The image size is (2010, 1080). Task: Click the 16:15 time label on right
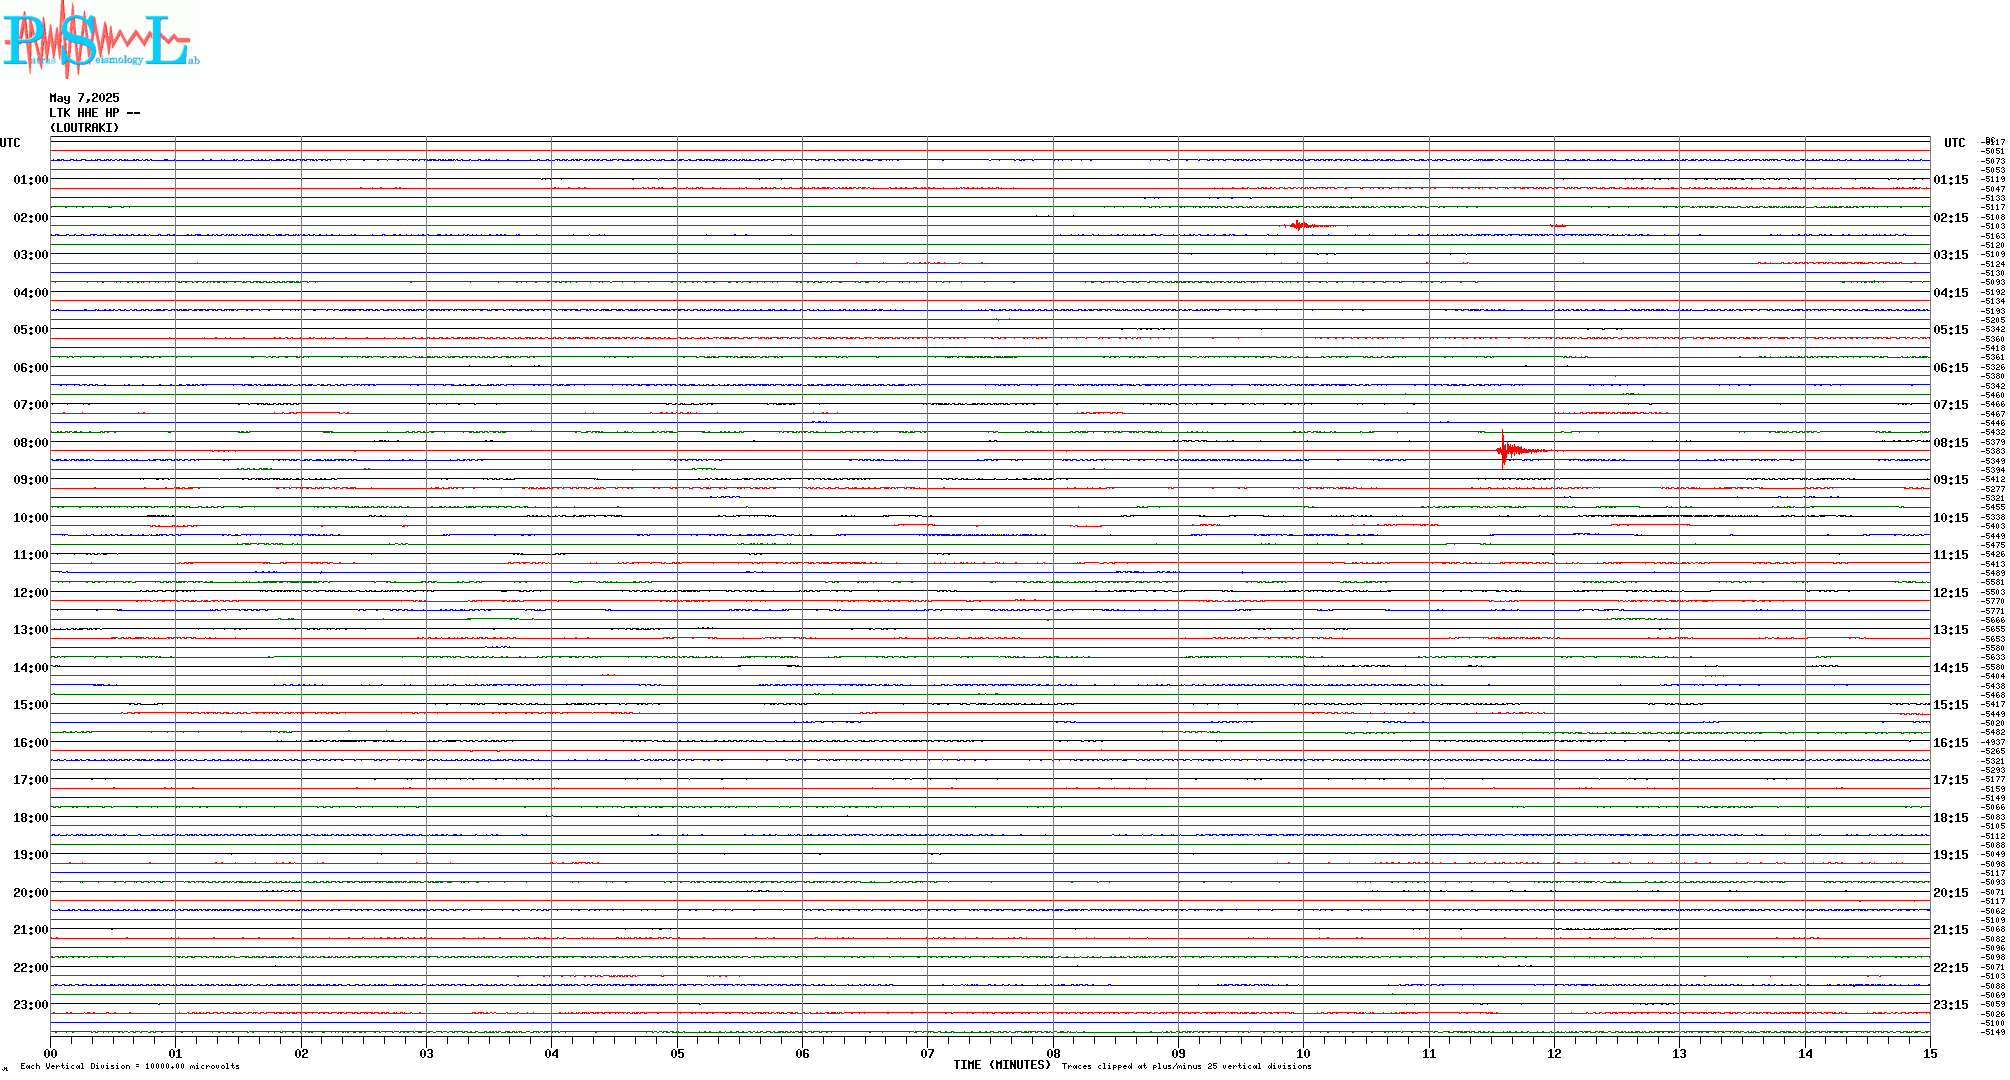(x=1950, y=743)
